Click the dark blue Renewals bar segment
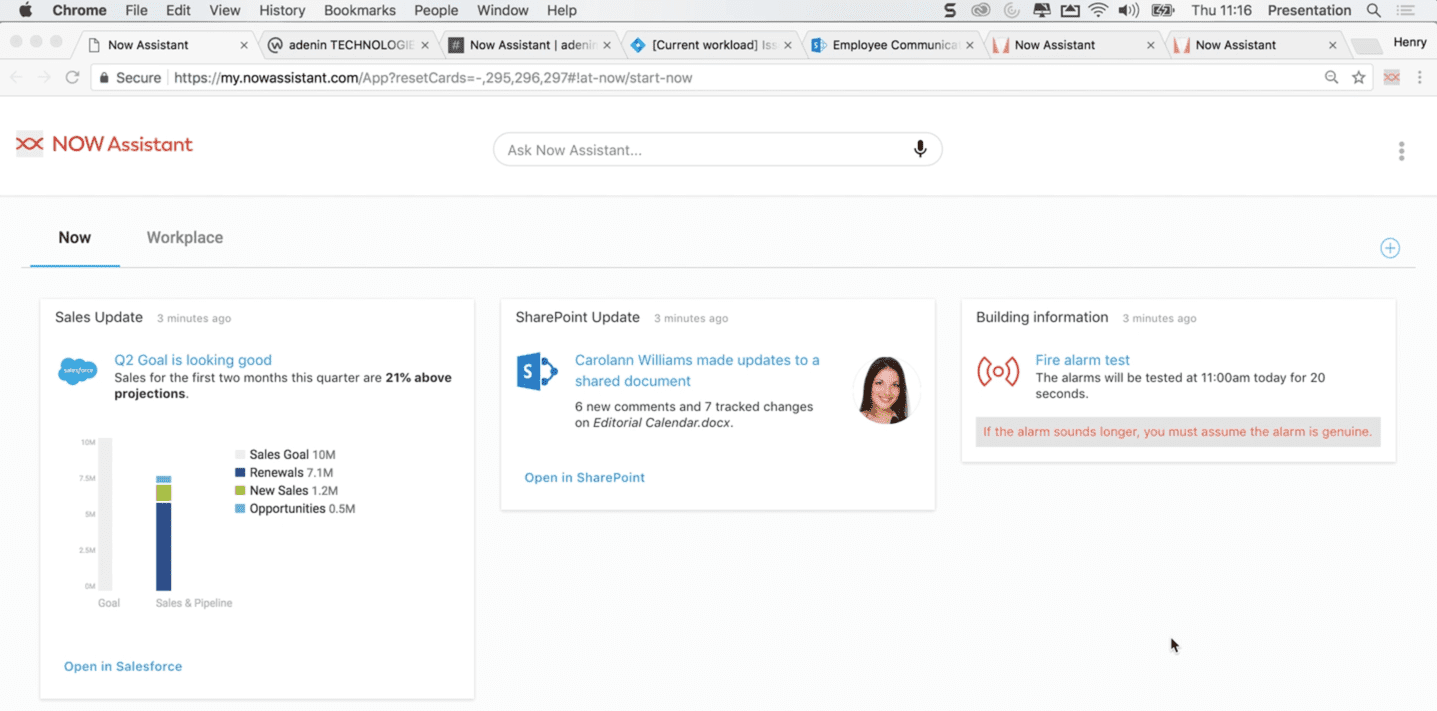The image size is (1437, 711). 164,546
